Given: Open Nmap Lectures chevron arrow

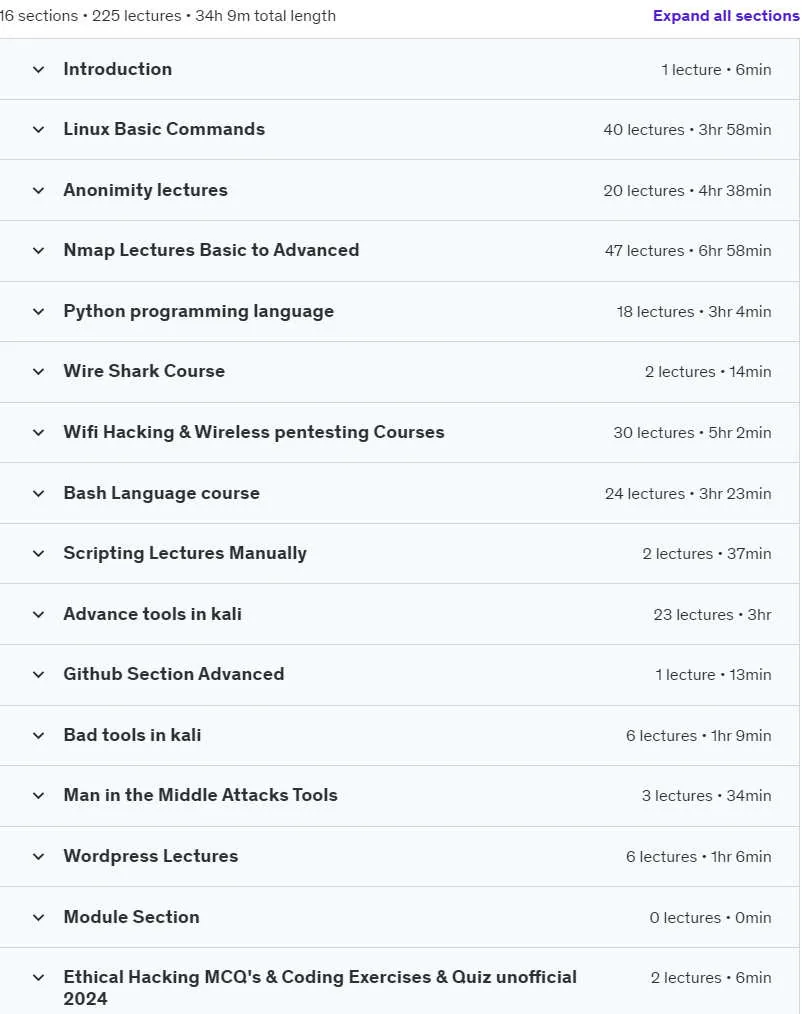Looking at the screenshot, I should tap(39, 250).
